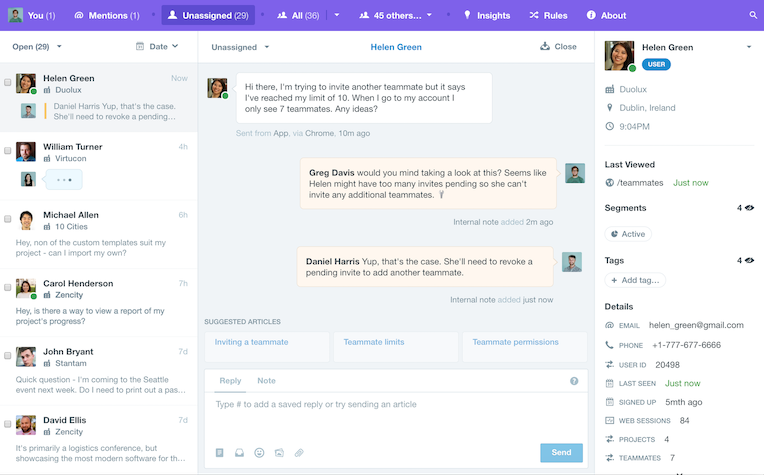Check John Bryant conversation checkbox
The image size is (764, 475).
pyautogui.click(x=8, y=356)
